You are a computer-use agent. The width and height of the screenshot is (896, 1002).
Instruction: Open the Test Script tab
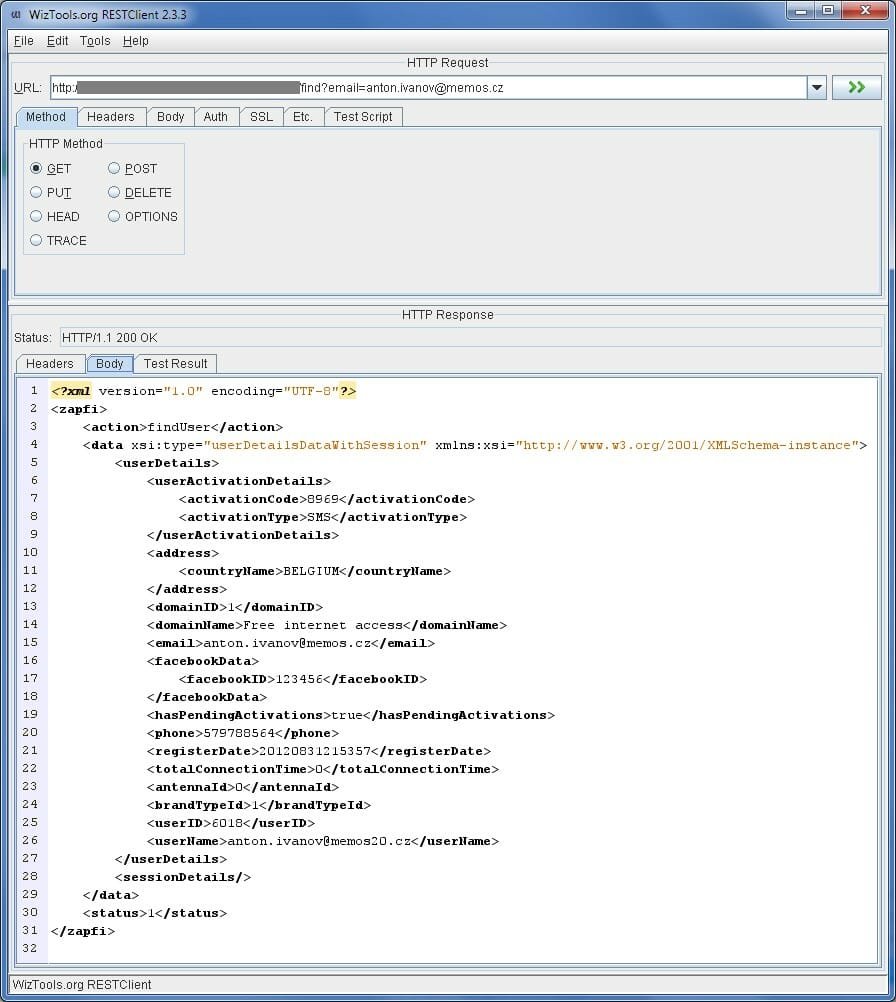coord(364,116)
